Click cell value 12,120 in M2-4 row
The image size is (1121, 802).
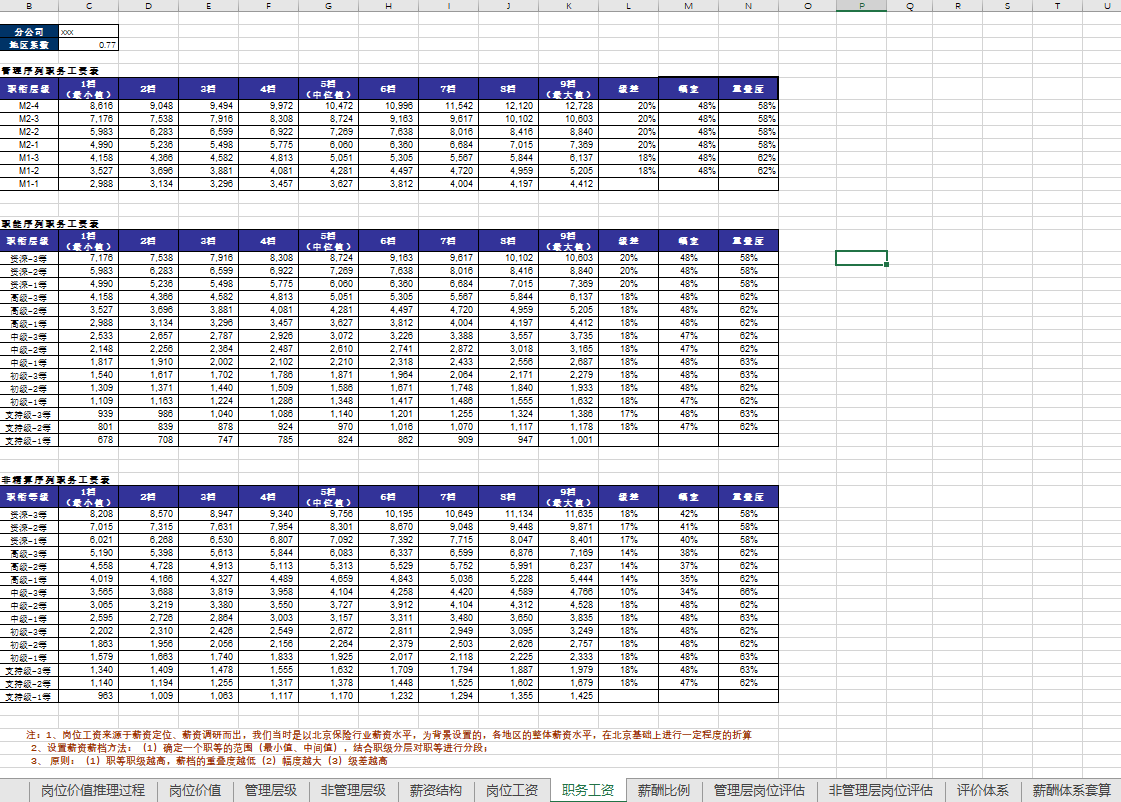coord(508,106)
